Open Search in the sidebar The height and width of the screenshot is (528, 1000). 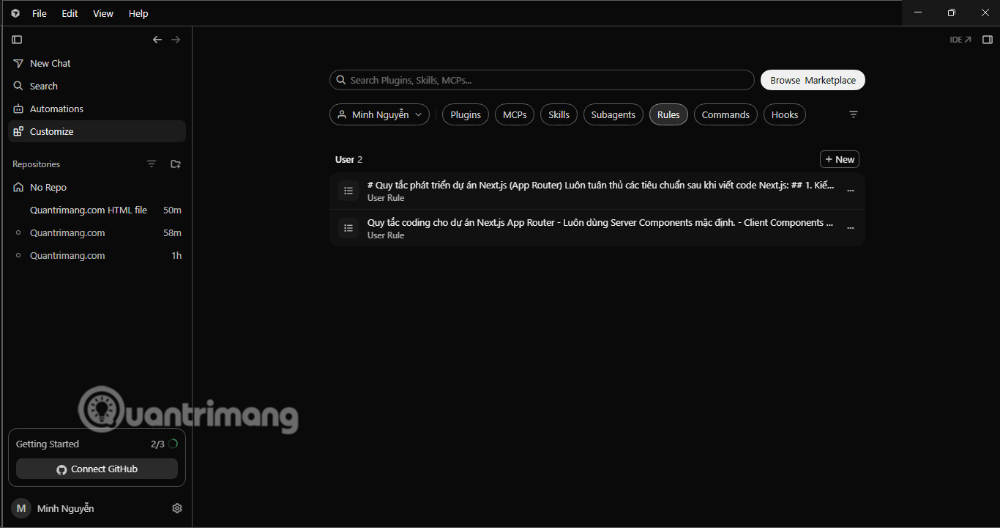97,86
